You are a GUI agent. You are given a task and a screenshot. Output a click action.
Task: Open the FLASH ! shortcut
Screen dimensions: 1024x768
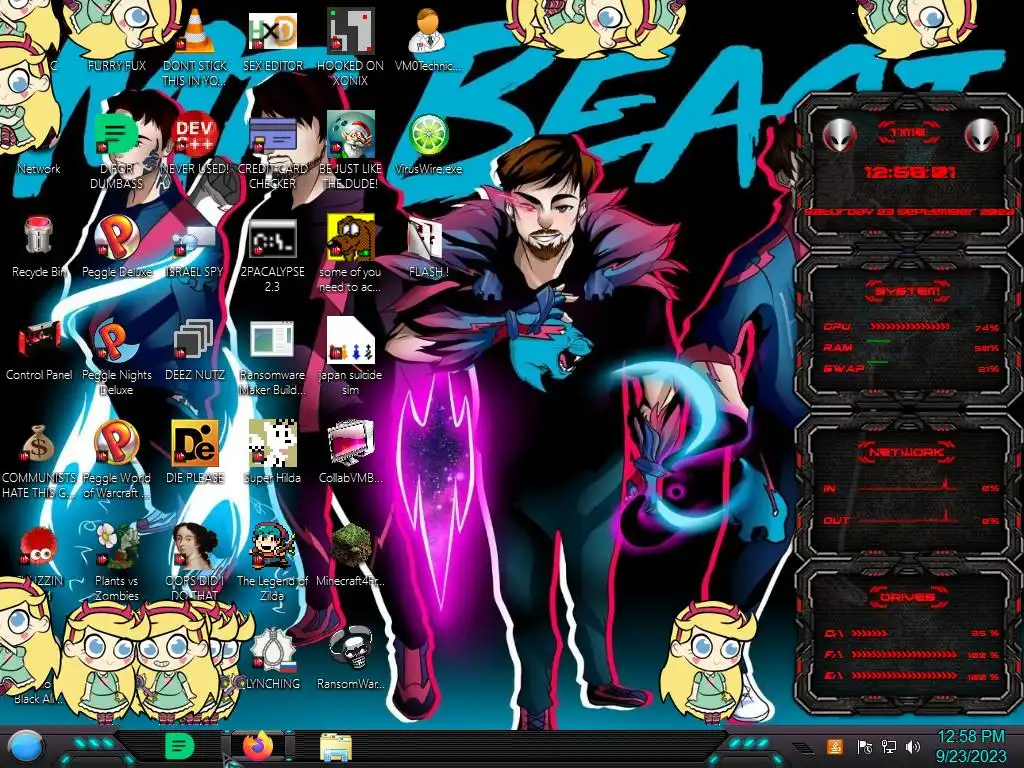[x=425, y=238]
